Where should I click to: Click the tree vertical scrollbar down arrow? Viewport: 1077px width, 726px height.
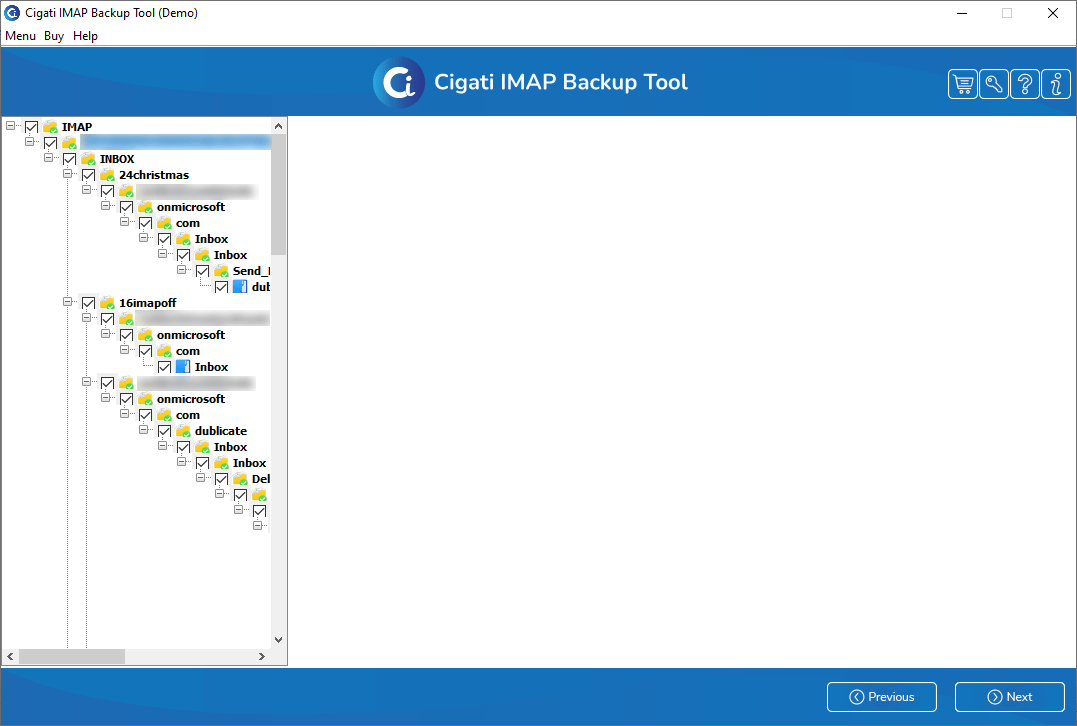[x=278, y=639]
